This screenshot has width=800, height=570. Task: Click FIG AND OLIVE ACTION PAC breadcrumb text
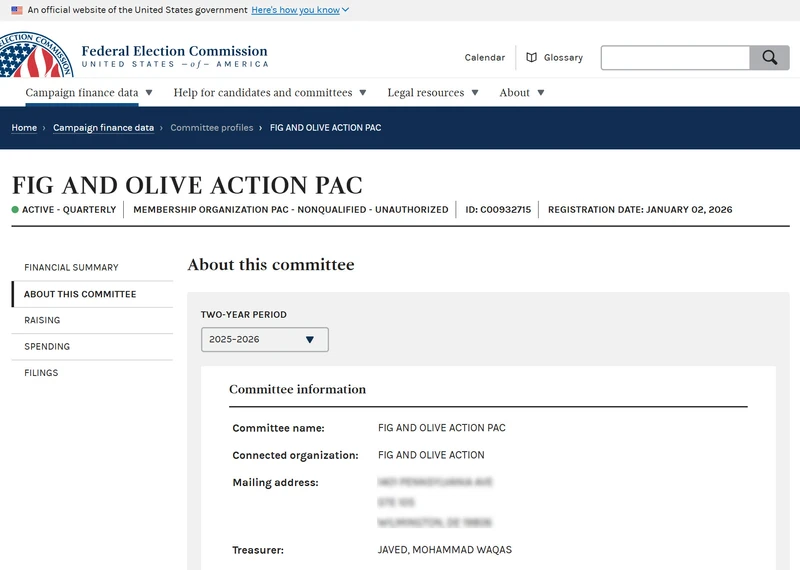[x=326, y=128]
